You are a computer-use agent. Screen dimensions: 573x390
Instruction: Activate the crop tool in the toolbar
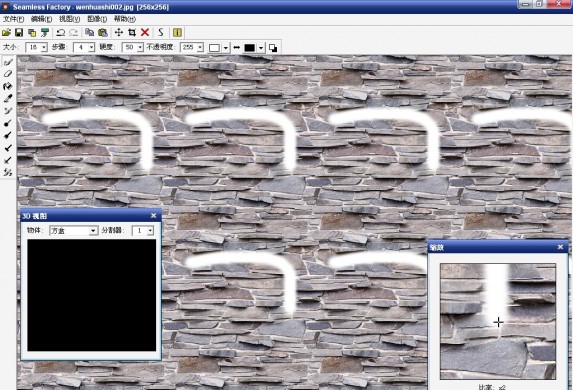132,33
